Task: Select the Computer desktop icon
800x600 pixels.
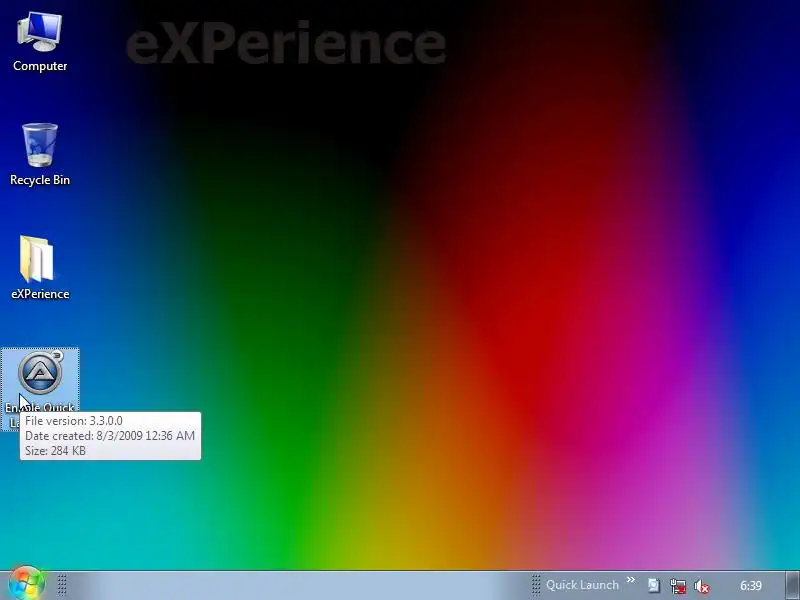Action: (x=40, y=42)
